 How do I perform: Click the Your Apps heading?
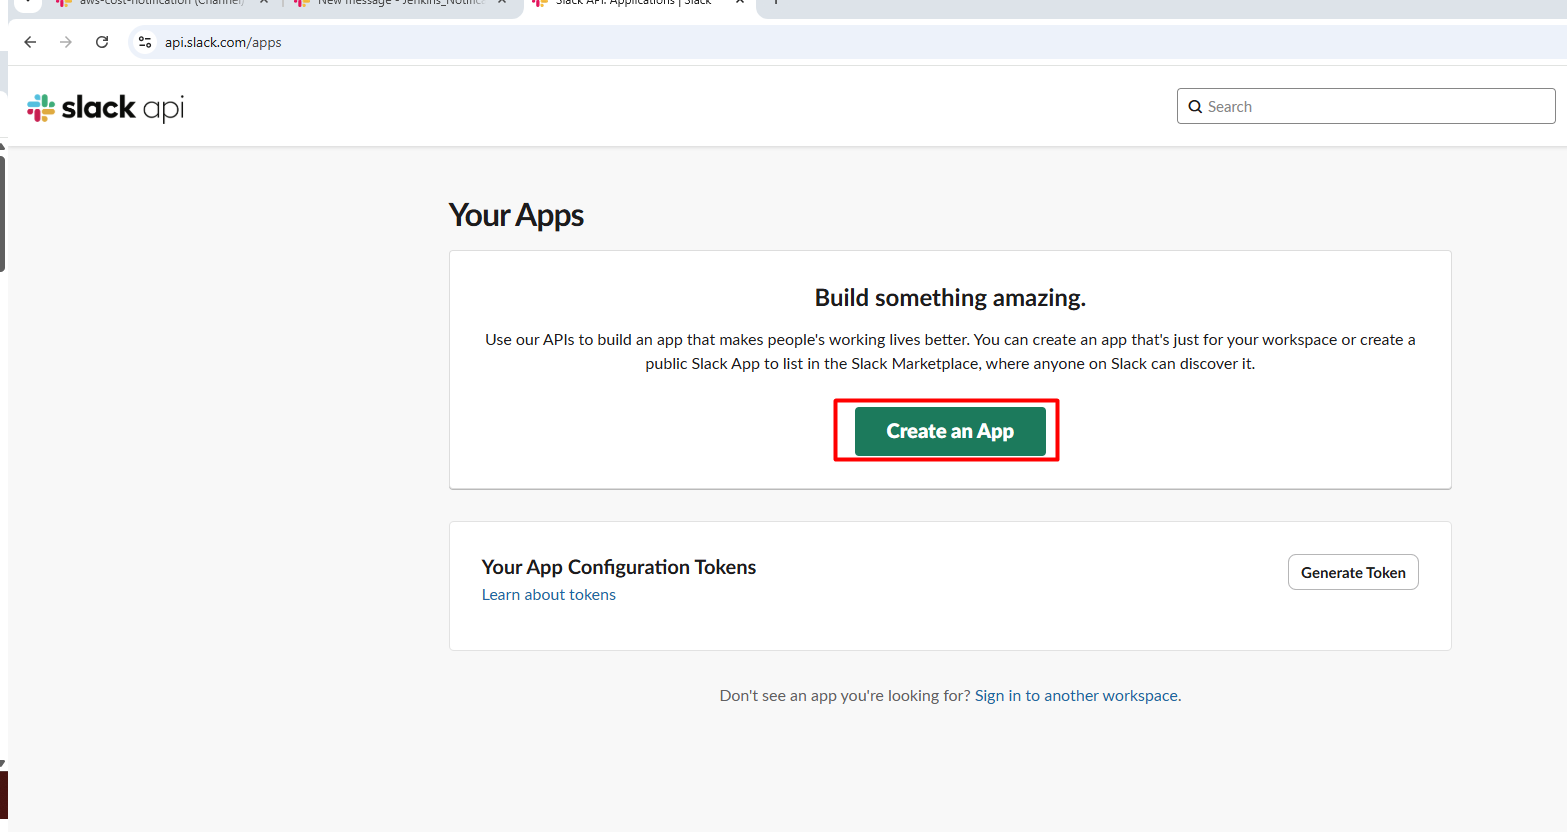coord(516,216)
